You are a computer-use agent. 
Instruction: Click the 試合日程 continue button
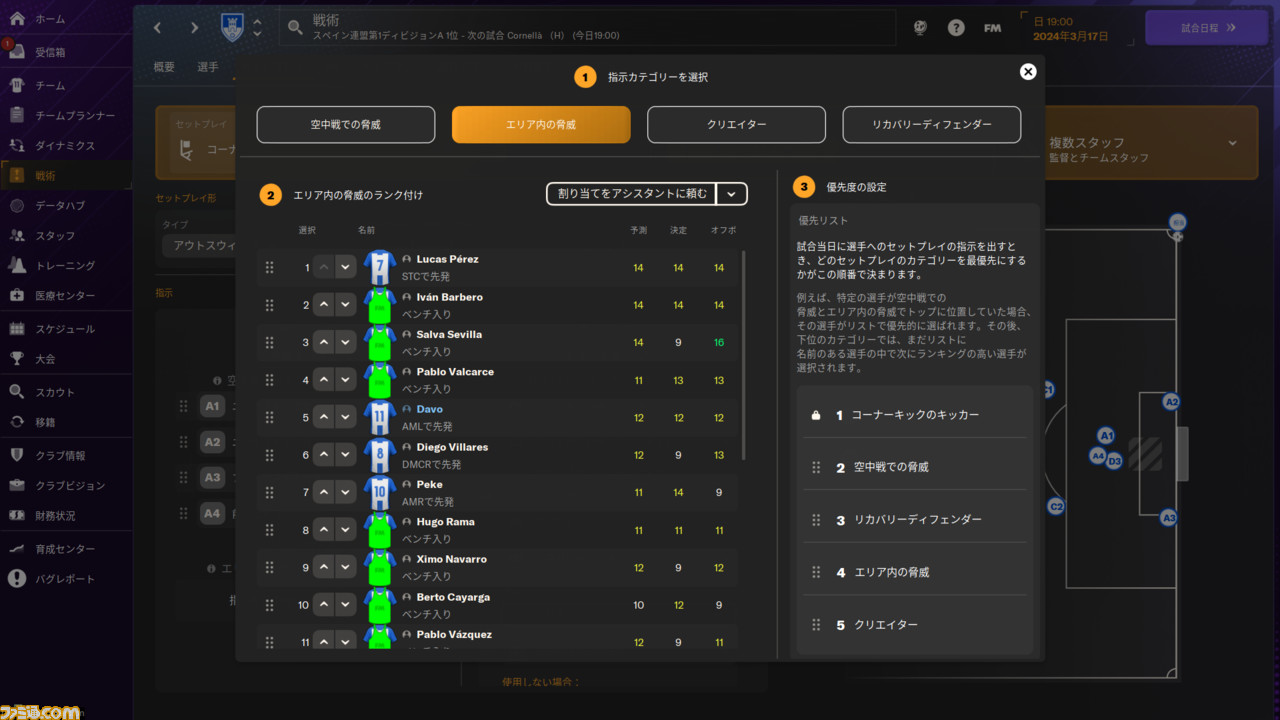tap(1206, 28)
